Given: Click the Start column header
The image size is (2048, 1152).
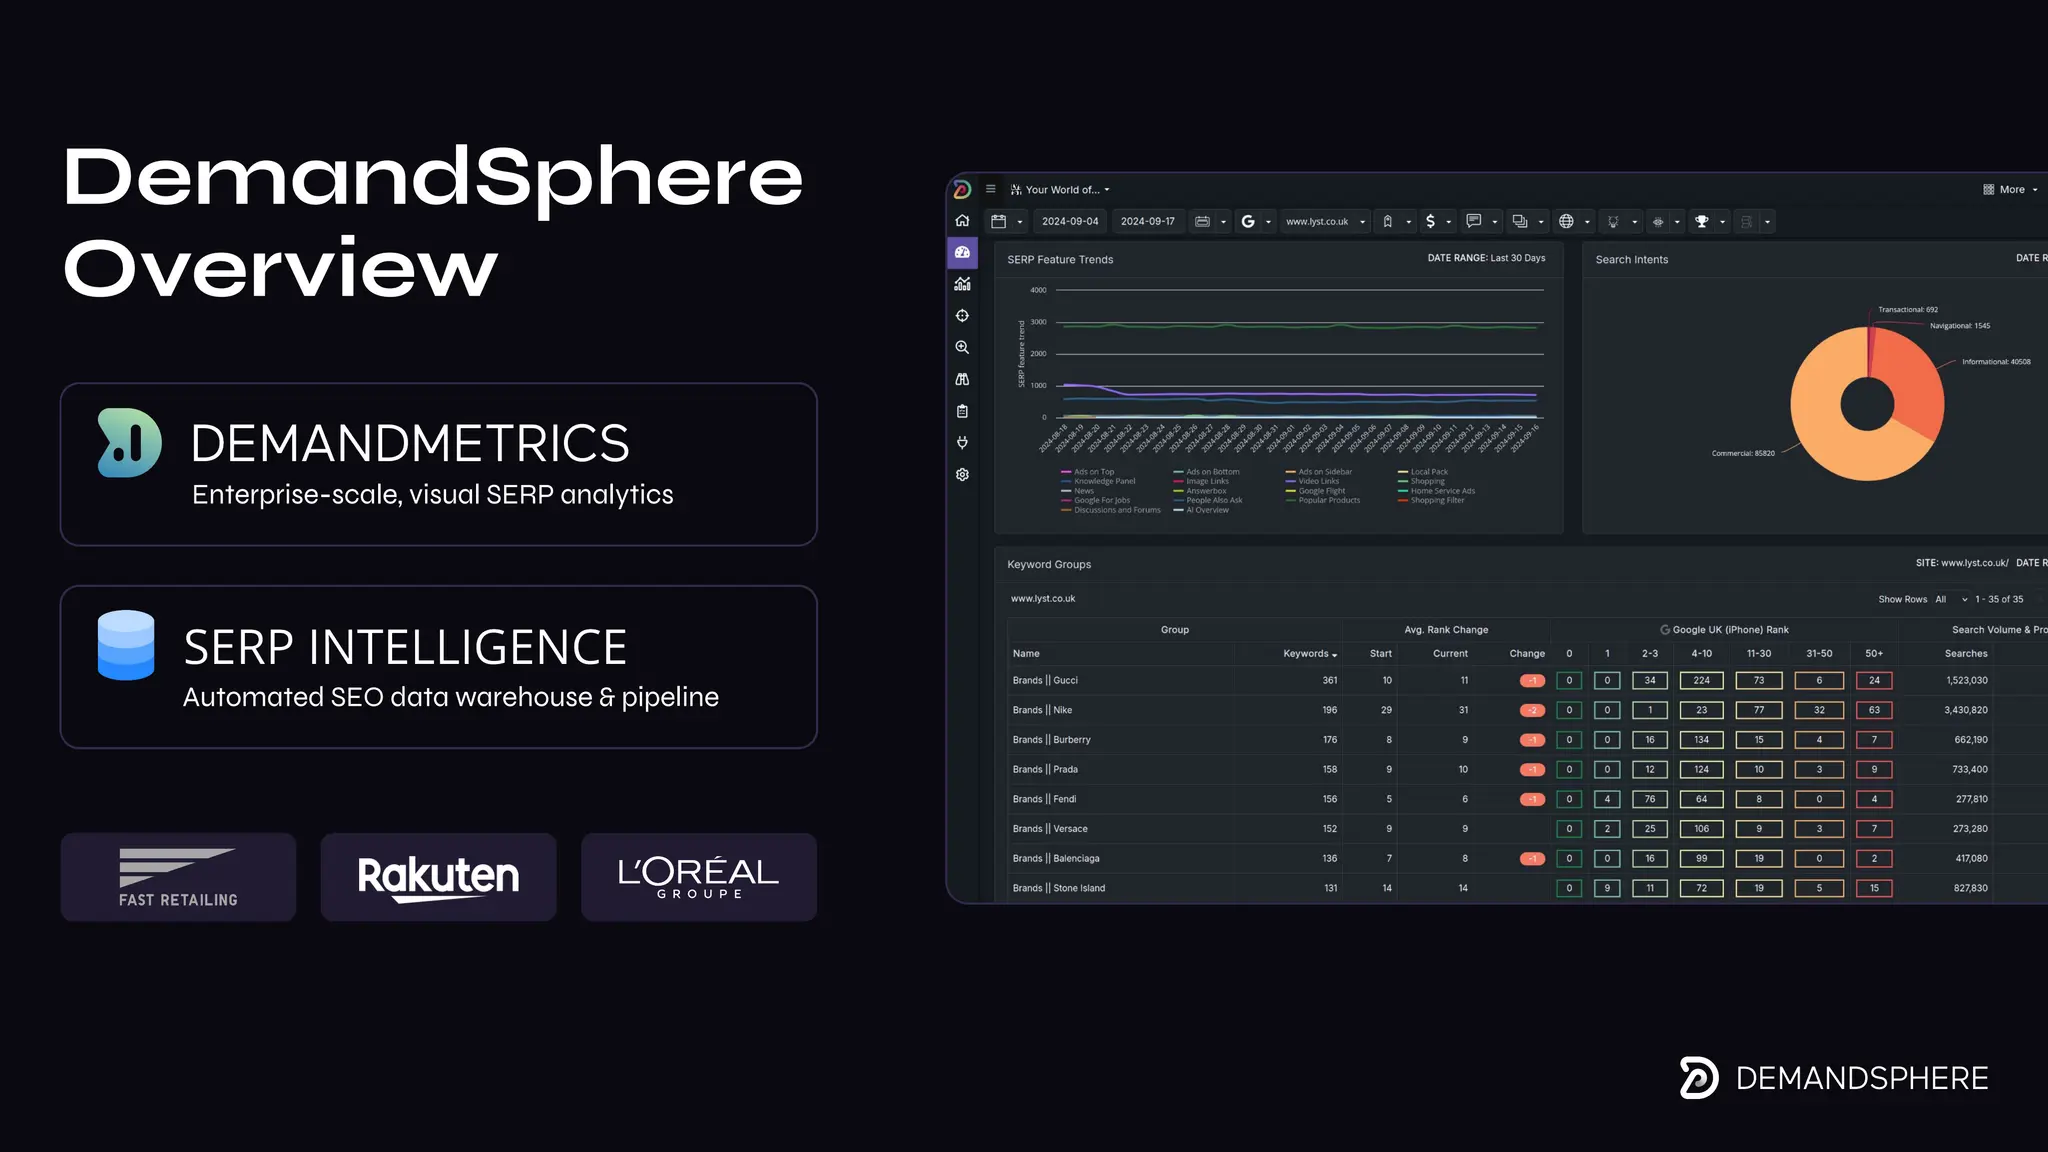Looking at the screenshot, I should 1381,654.
